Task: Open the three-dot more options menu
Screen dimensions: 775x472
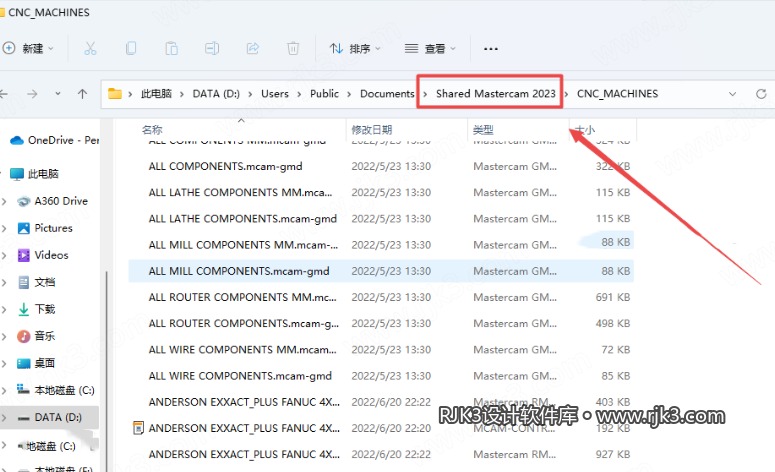Action: pos(491,48)
